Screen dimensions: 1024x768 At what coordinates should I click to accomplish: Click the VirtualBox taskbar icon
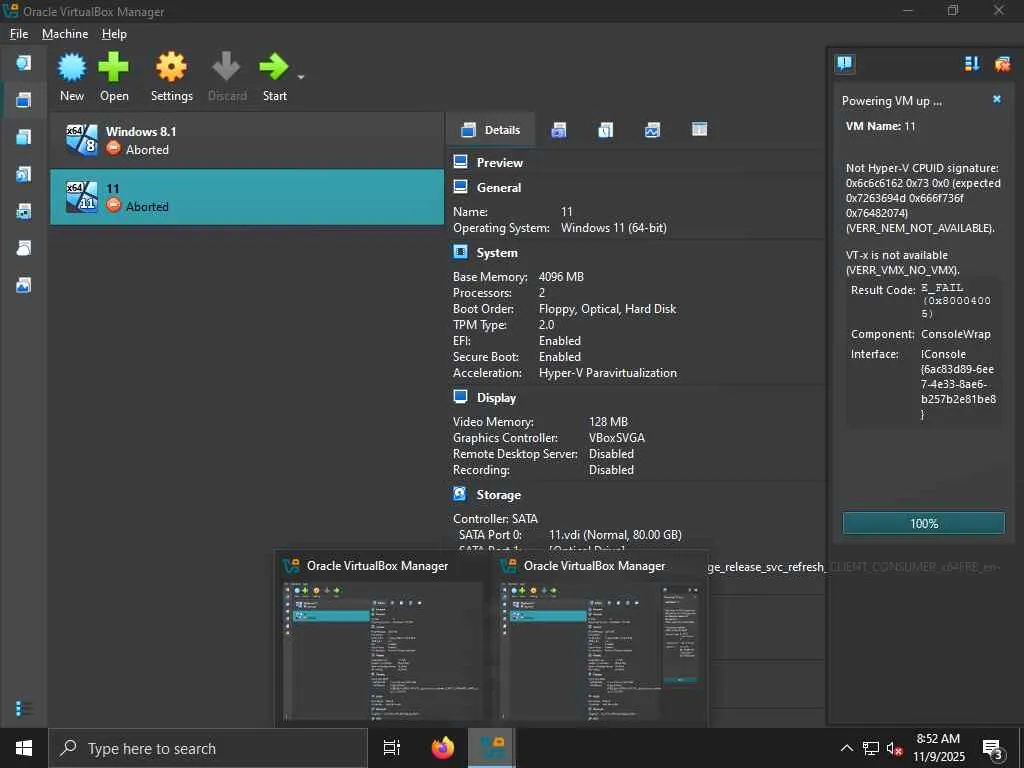[492, 748]
